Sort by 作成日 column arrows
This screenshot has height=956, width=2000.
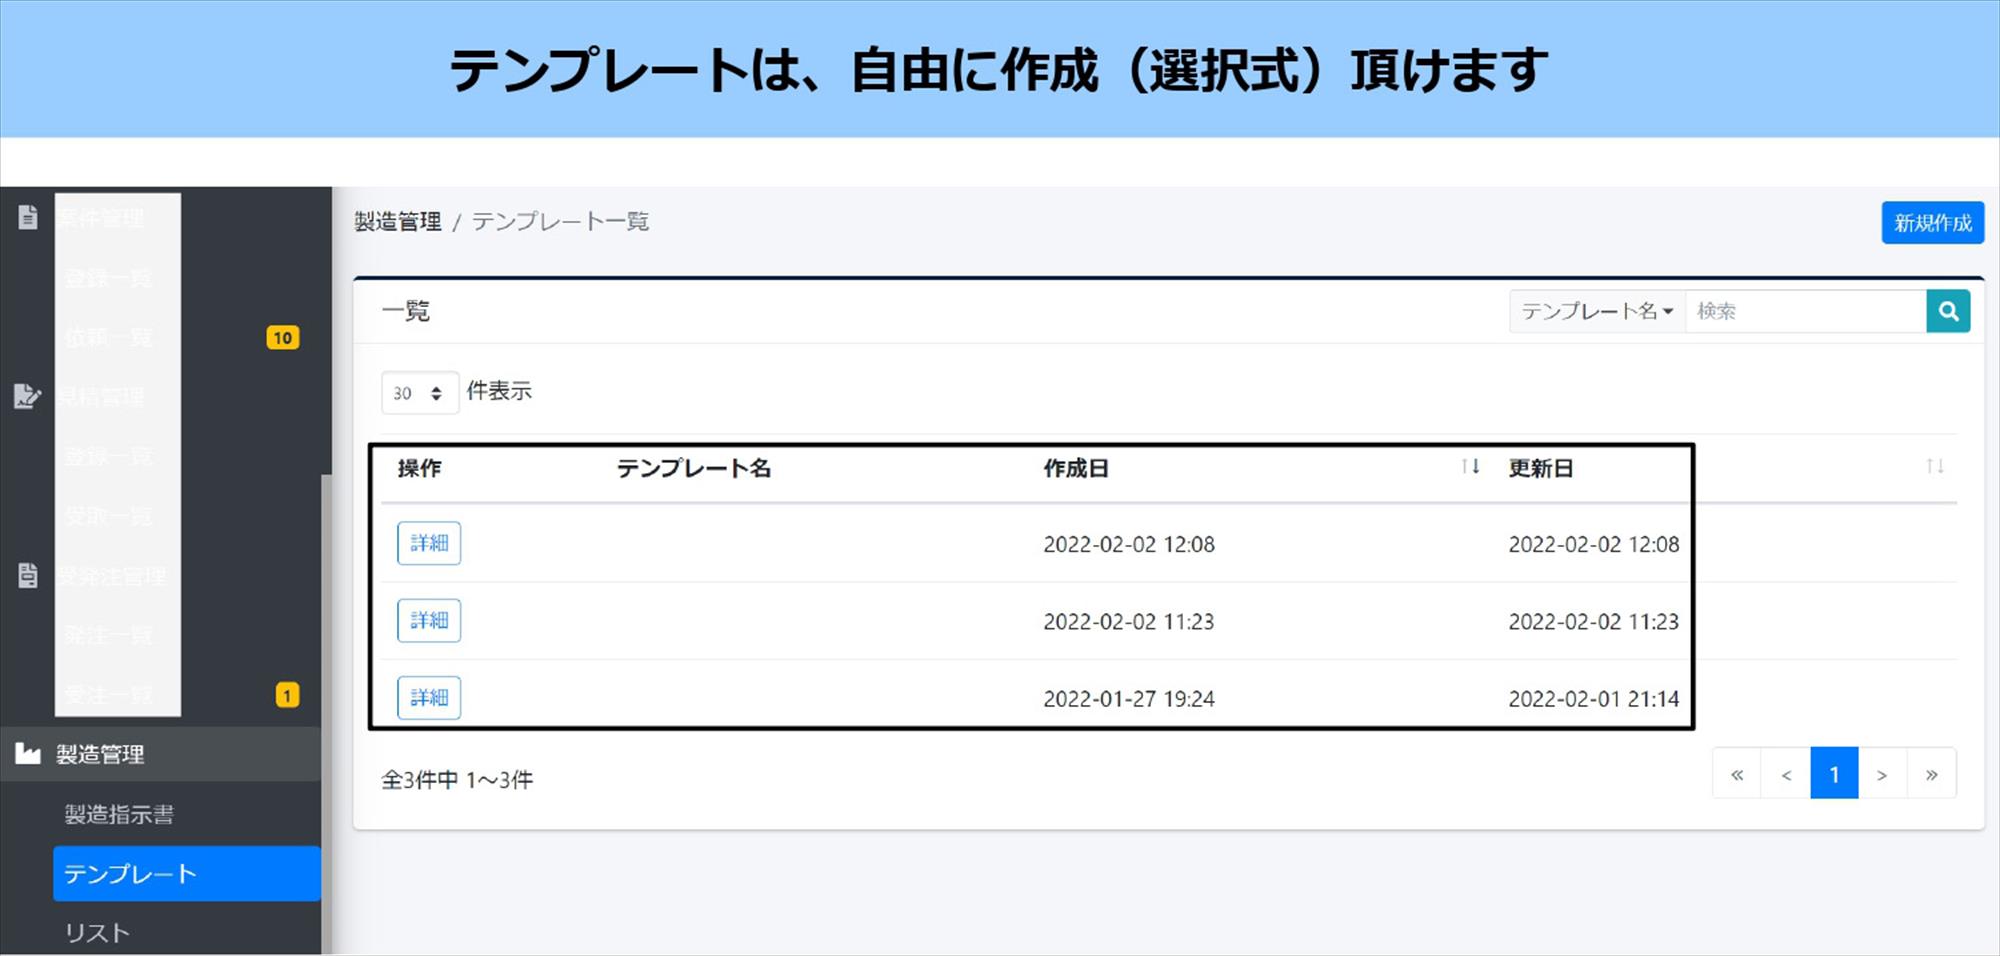(1470, 466)
